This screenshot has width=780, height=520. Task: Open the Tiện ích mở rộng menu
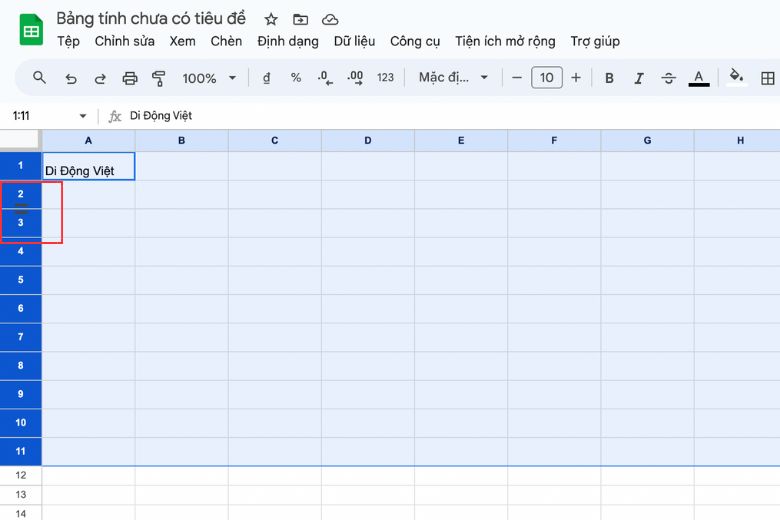(505, 41)
